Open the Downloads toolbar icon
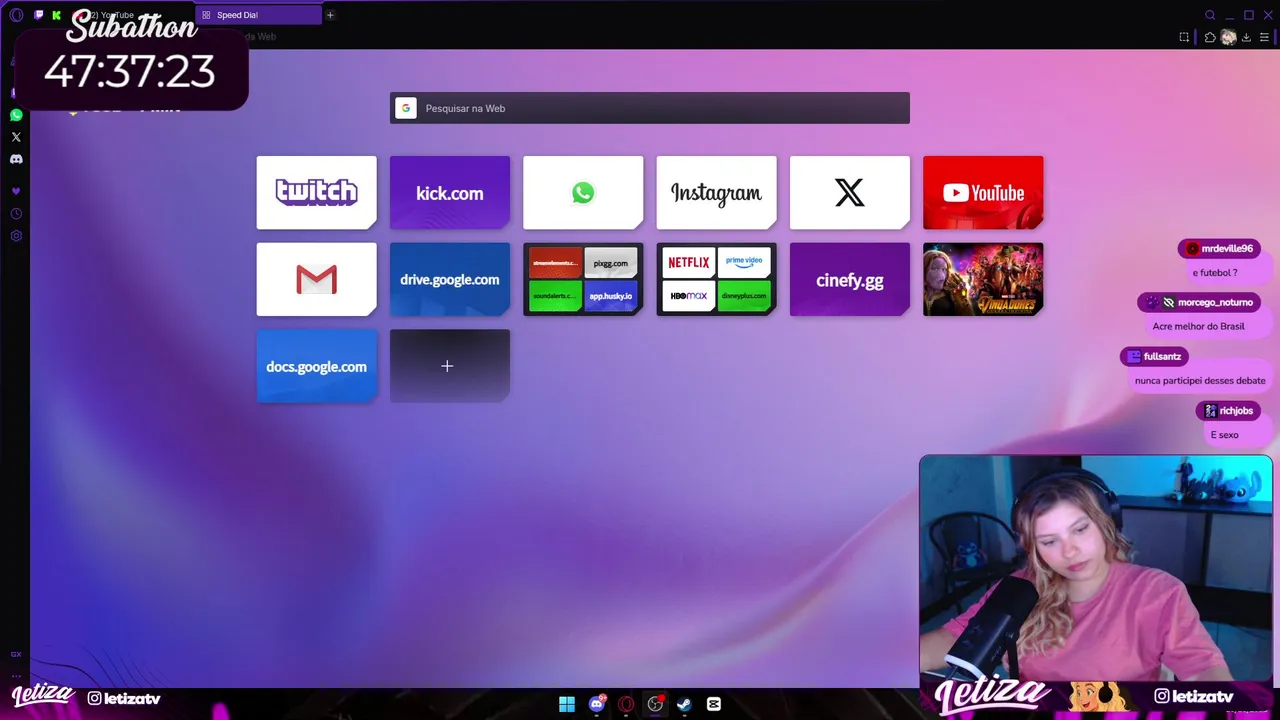The height and width of the screenshot is (720, 1280). coord(1246,37)
